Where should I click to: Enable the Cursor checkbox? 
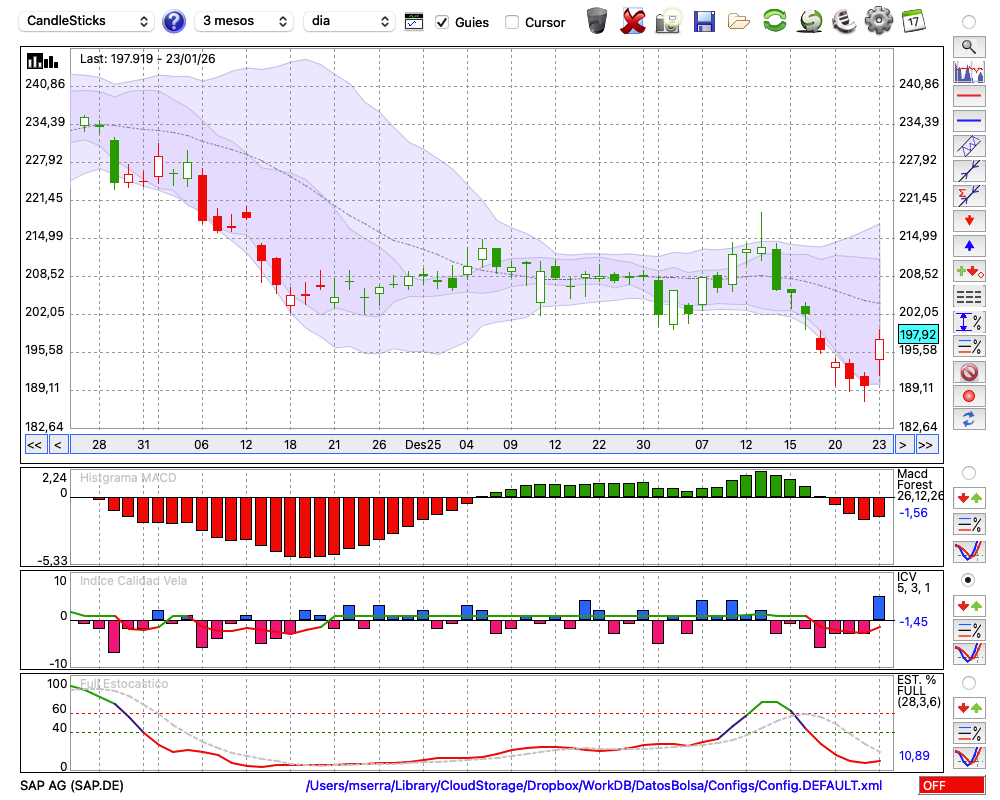point(512,22)
